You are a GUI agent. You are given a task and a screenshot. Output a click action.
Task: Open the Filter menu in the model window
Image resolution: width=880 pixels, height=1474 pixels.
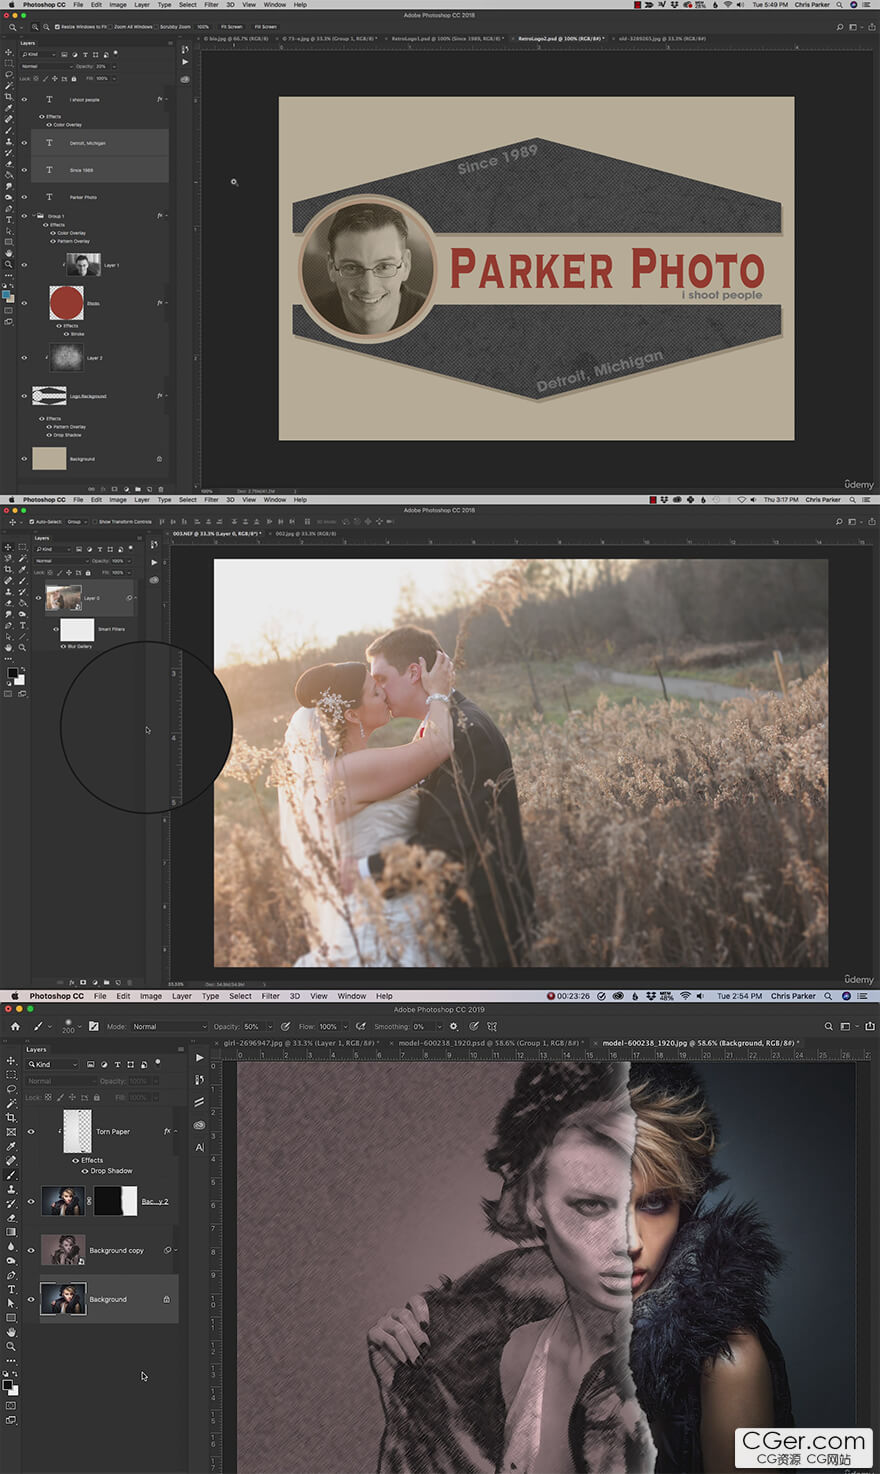tap(270, 996)
